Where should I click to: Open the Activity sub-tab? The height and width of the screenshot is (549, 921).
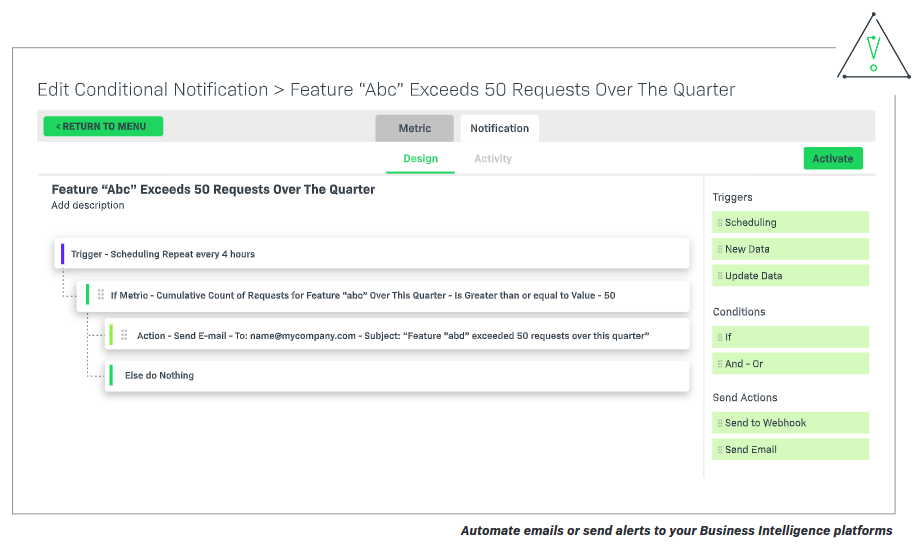493,159
